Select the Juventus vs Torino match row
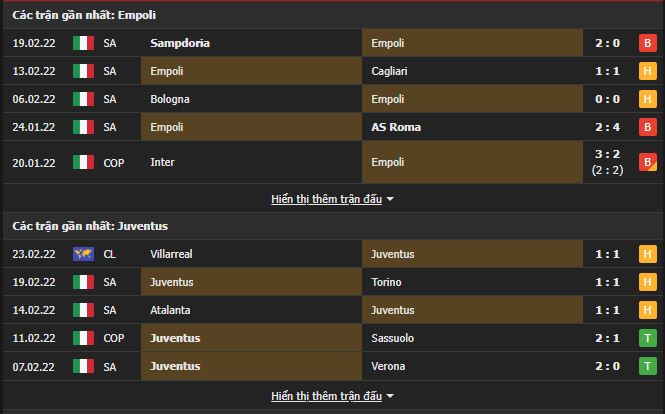The width and height of the screenshot is (665, 414). [x=332, y=282]
